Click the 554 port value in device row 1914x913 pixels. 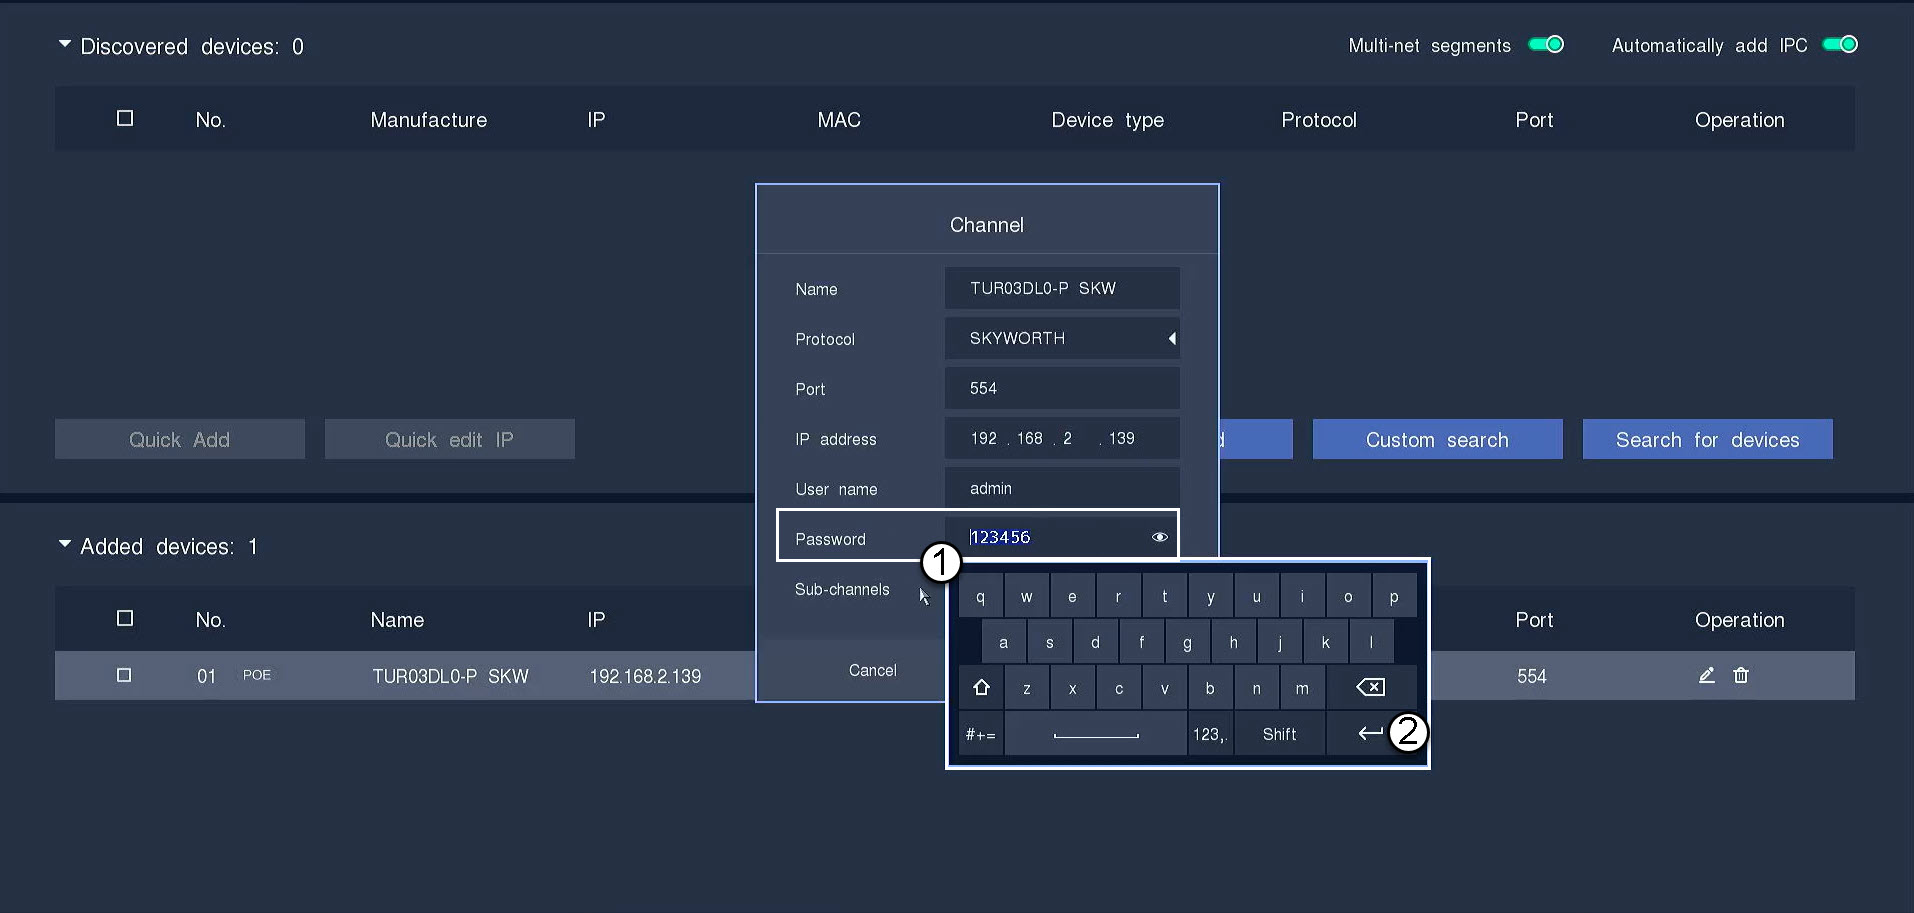click(x=1532, y=676)
